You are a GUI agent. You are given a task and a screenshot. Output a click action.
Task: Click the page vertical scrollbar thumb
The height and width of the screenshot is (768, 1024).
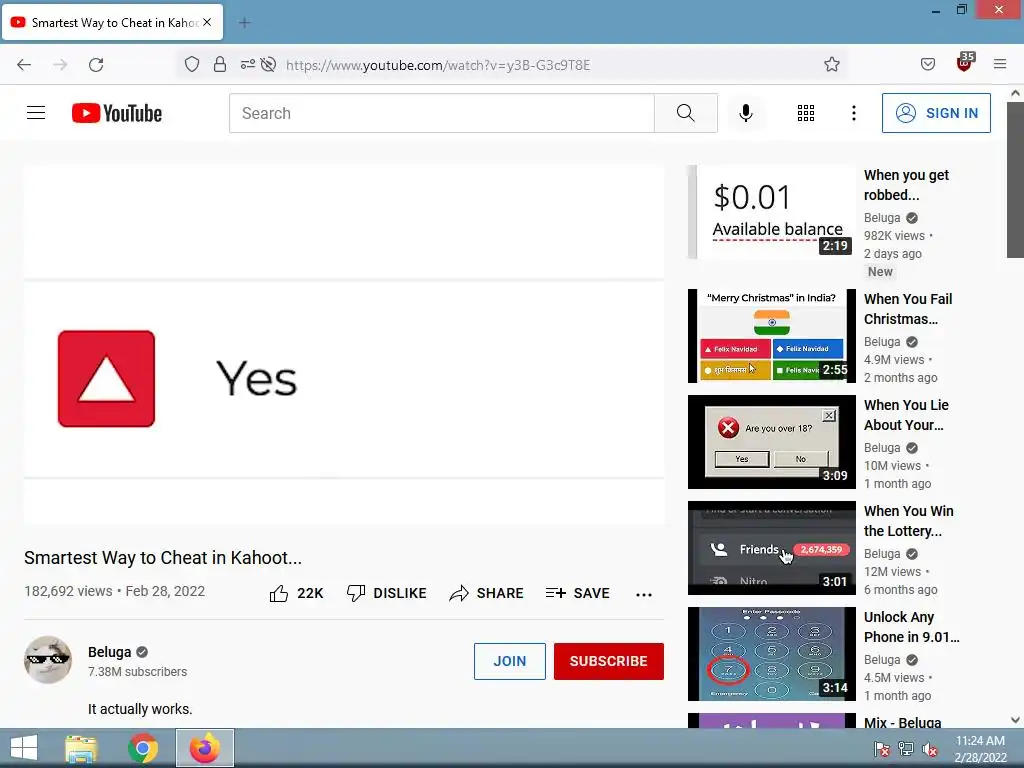(x=1015, y=180)
